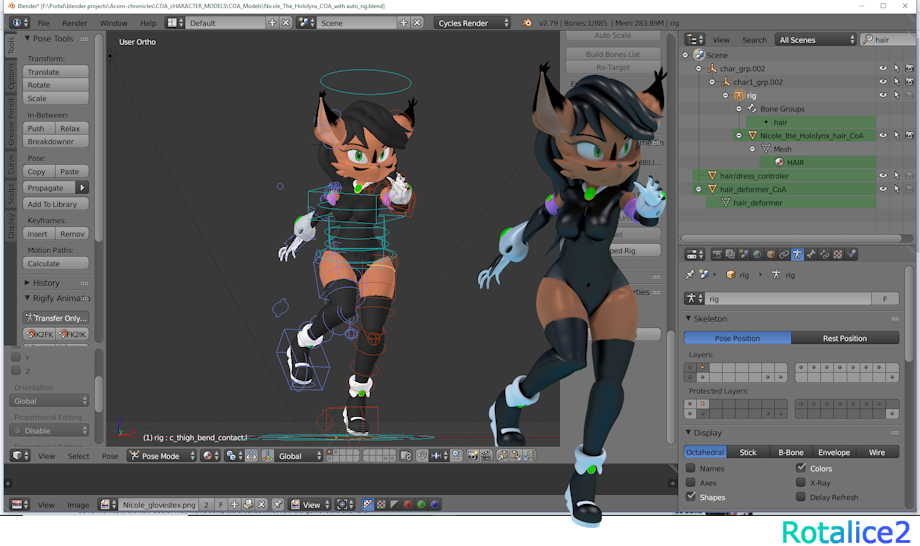The width and height of the screenshot is (920, 546).
Task: Click the Breakdowner button
Action: click(x=56, y=141)
